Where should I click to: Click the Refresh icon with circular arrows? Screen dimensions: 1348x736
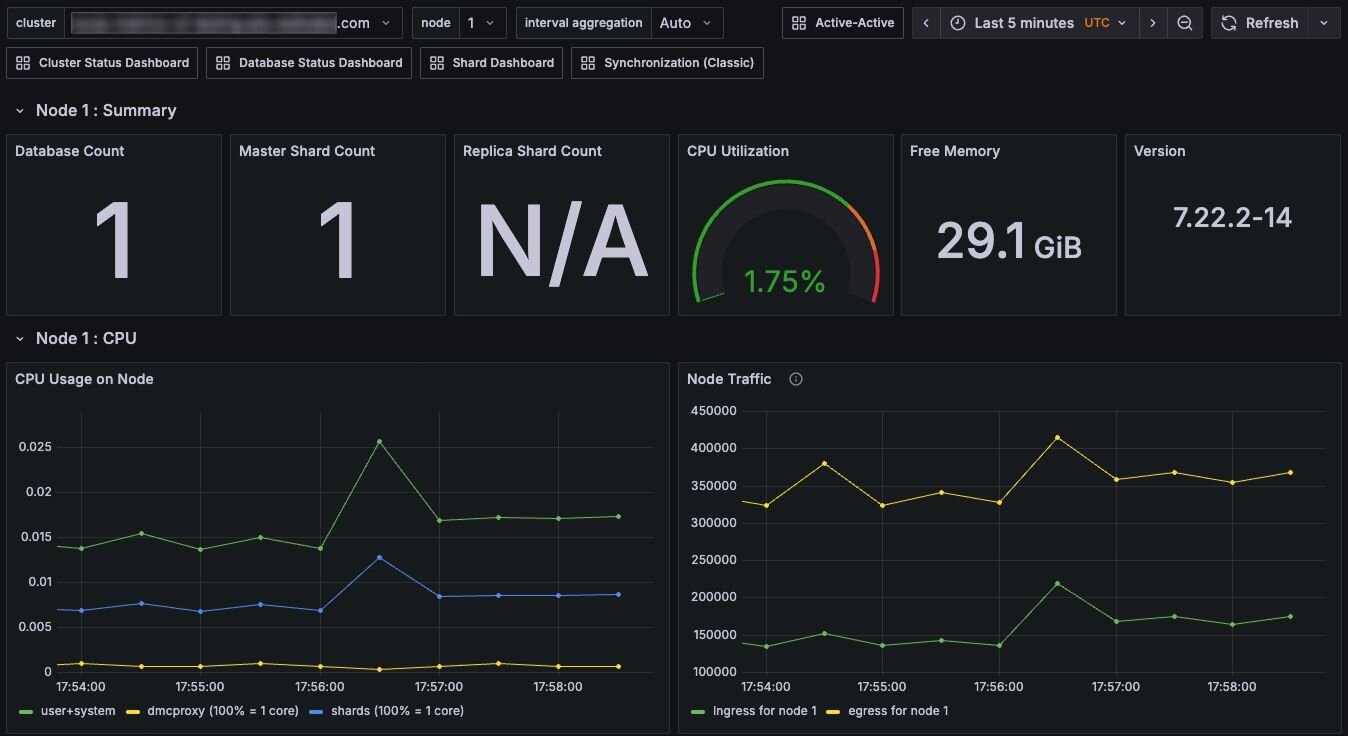[x=1228, y=22]
